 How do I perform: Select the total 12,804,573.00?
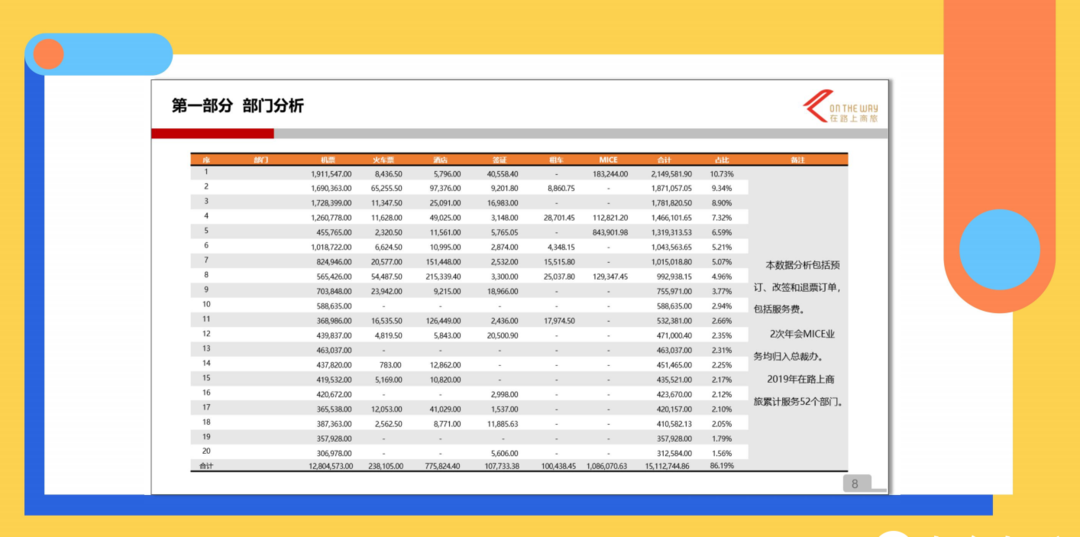[329, 466]
